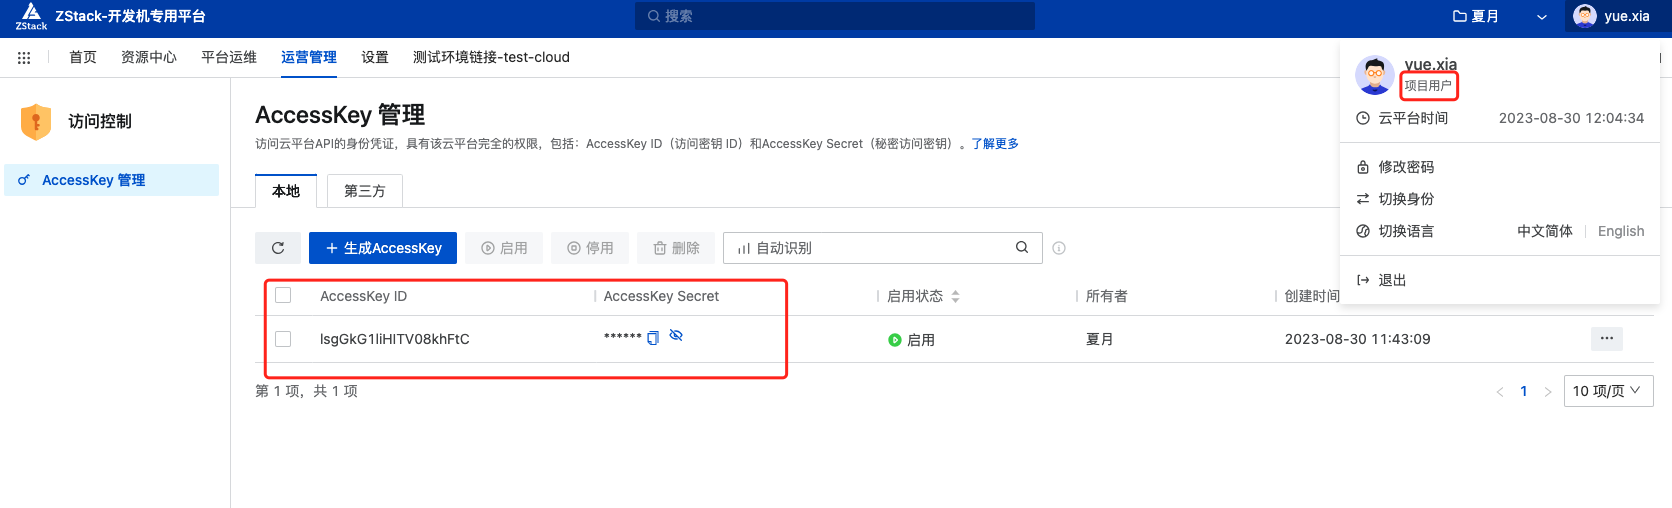
Task: Open the row's three-dot actions menu
Action: (1606, 339)
